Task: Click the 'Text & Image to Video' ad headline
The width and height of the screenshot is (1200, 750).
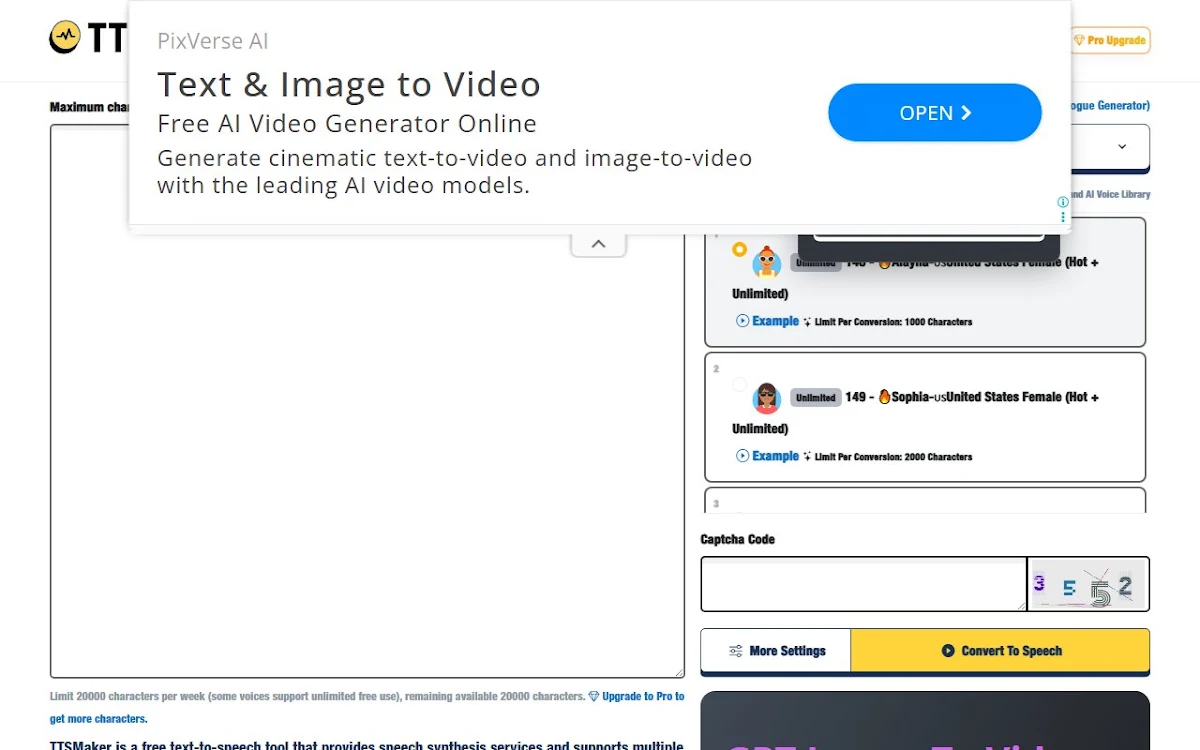Action: 349,84
